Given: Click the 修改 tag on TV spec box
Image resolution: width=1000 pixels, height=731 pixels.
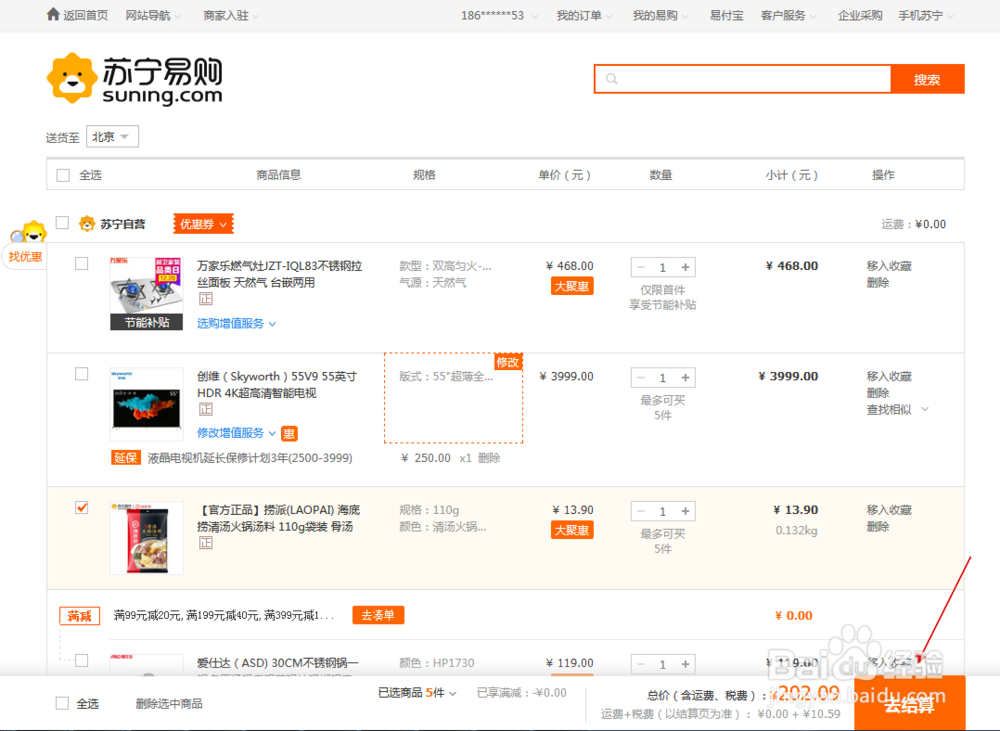Looking at the screenshot, I should click(x=508, y=362).
